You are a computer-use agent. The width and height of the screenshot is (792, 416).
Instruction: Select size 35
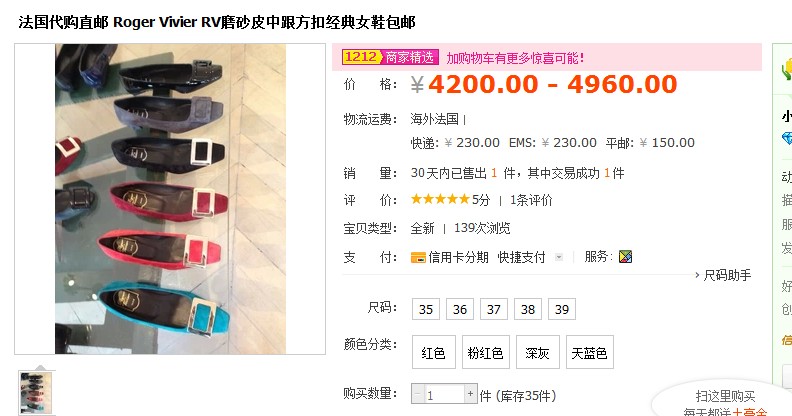426,309
